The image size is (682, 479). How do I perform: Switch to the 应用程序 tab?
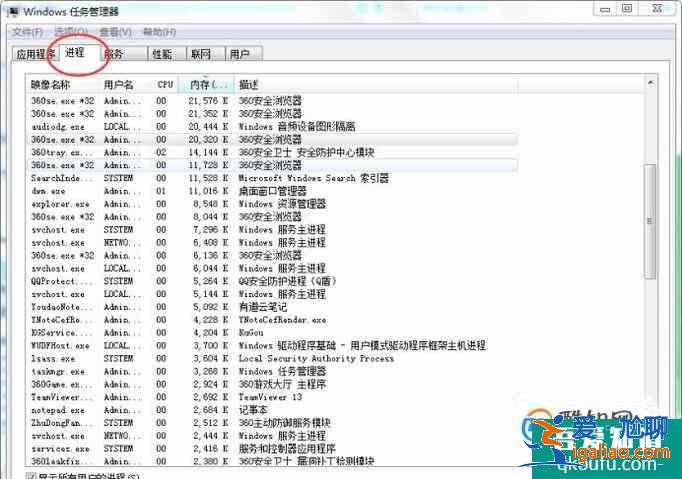[x=35, y=54]
